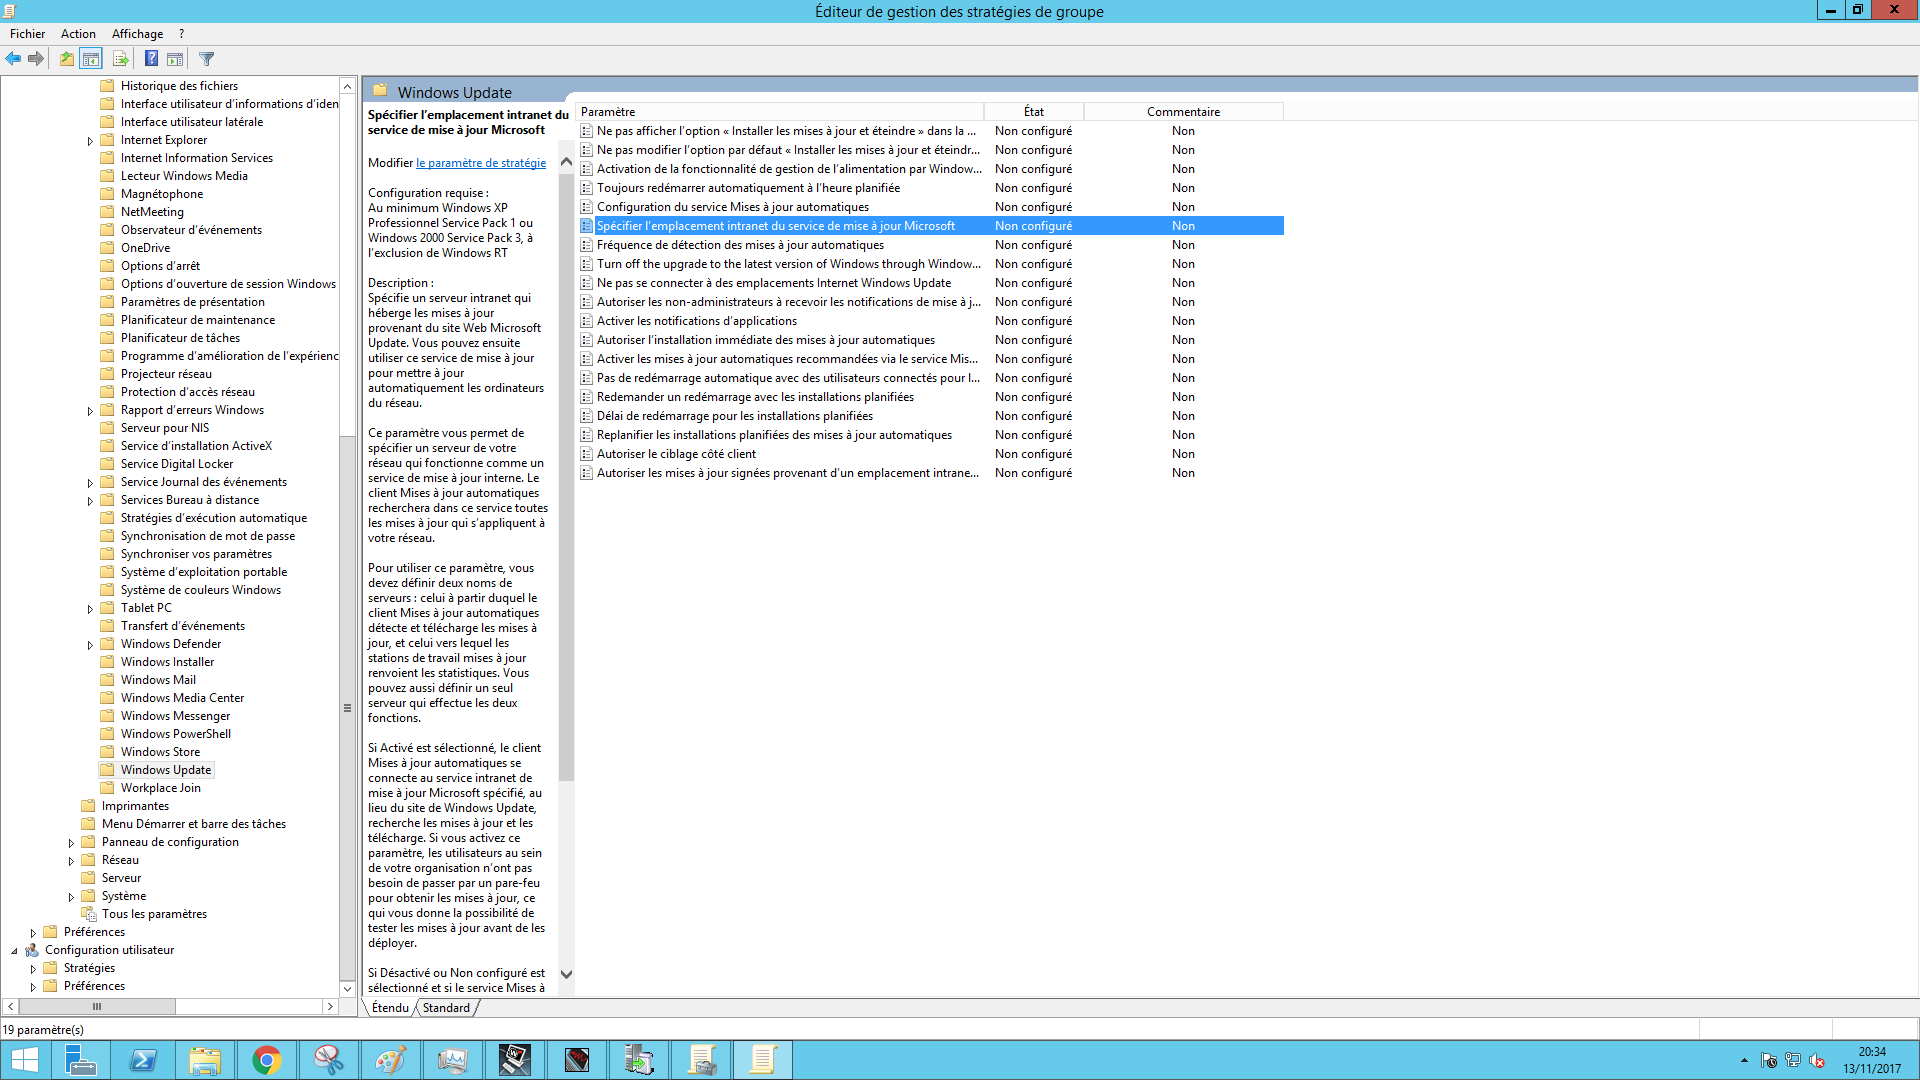Open the Affichage menu

pos(137,34)
